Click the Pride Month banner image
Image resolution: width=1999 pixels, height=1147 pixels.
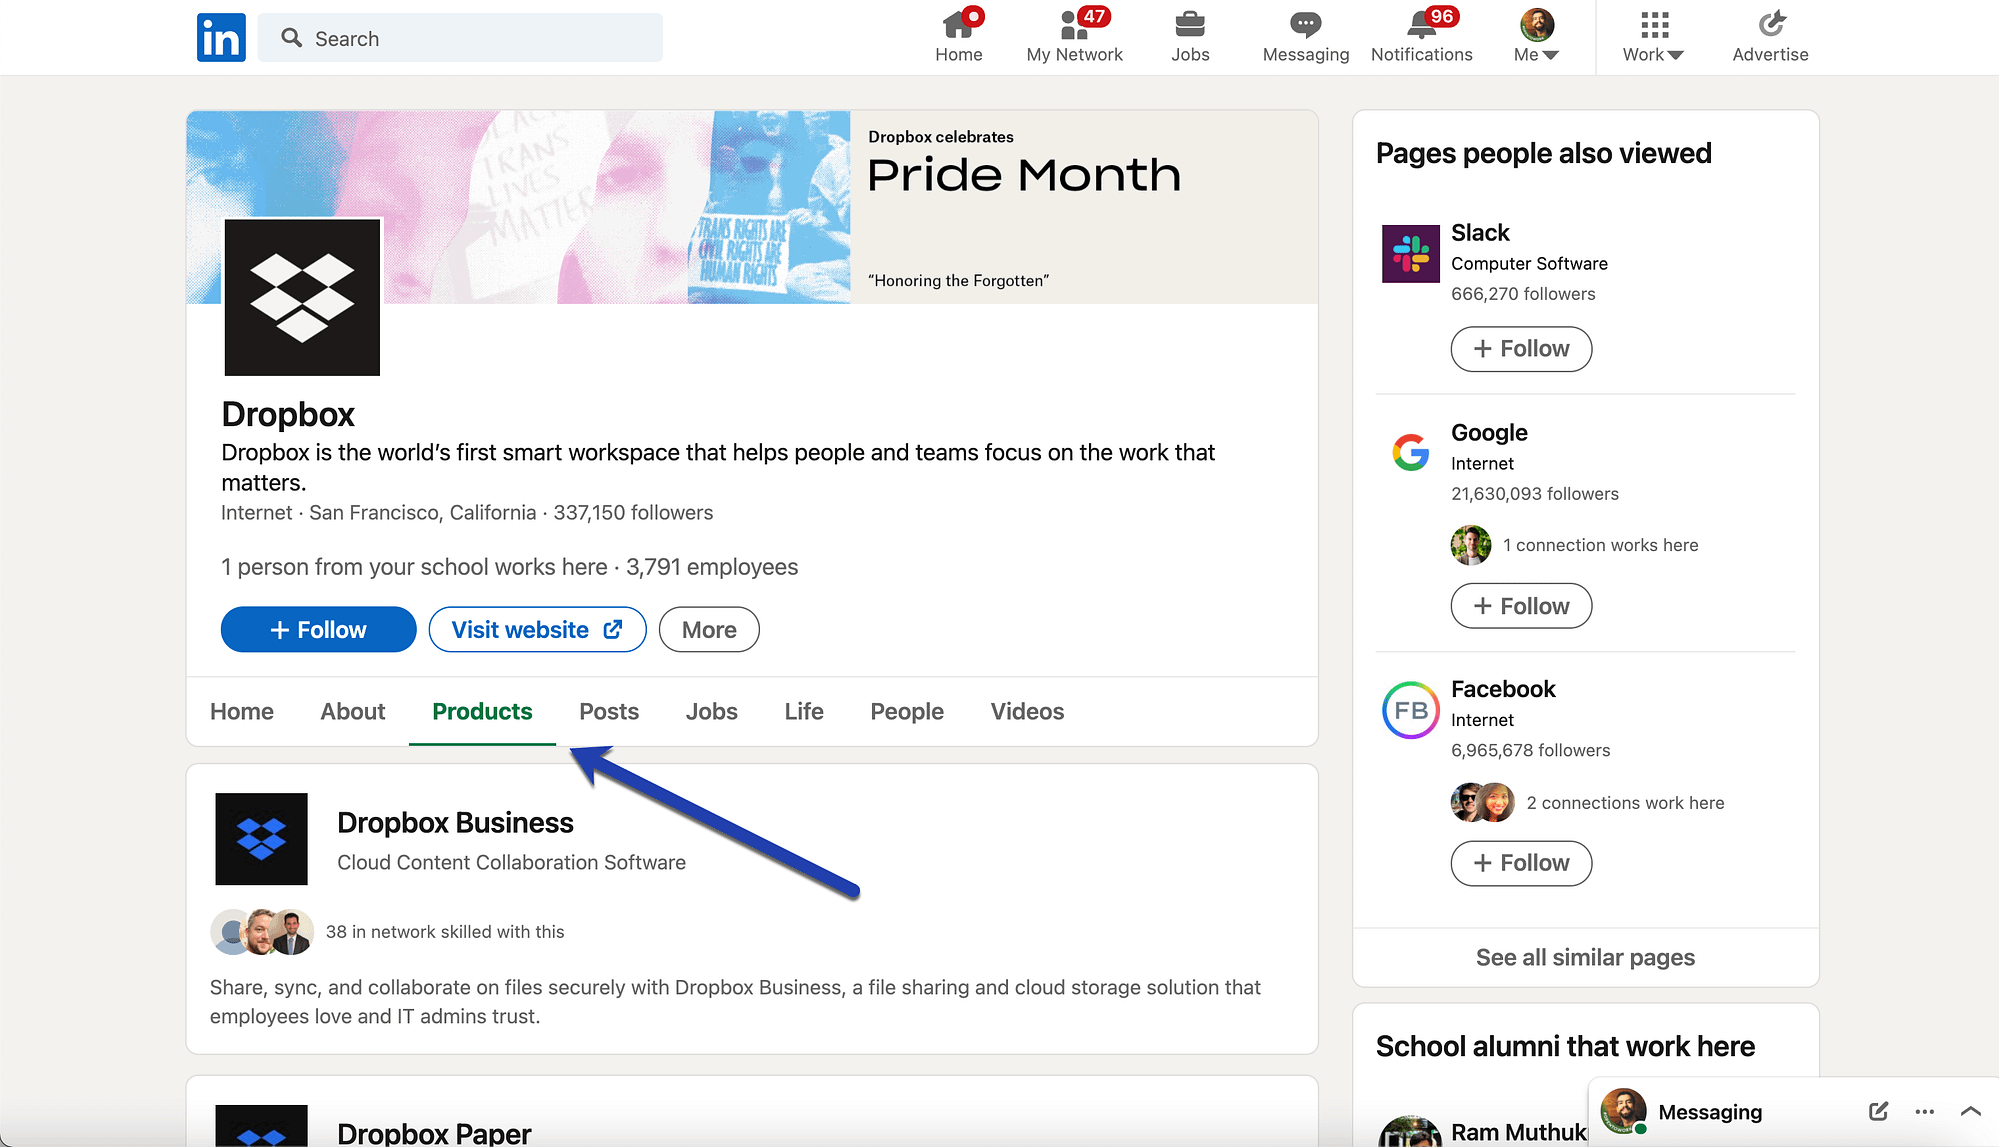(x=752, y=207)
